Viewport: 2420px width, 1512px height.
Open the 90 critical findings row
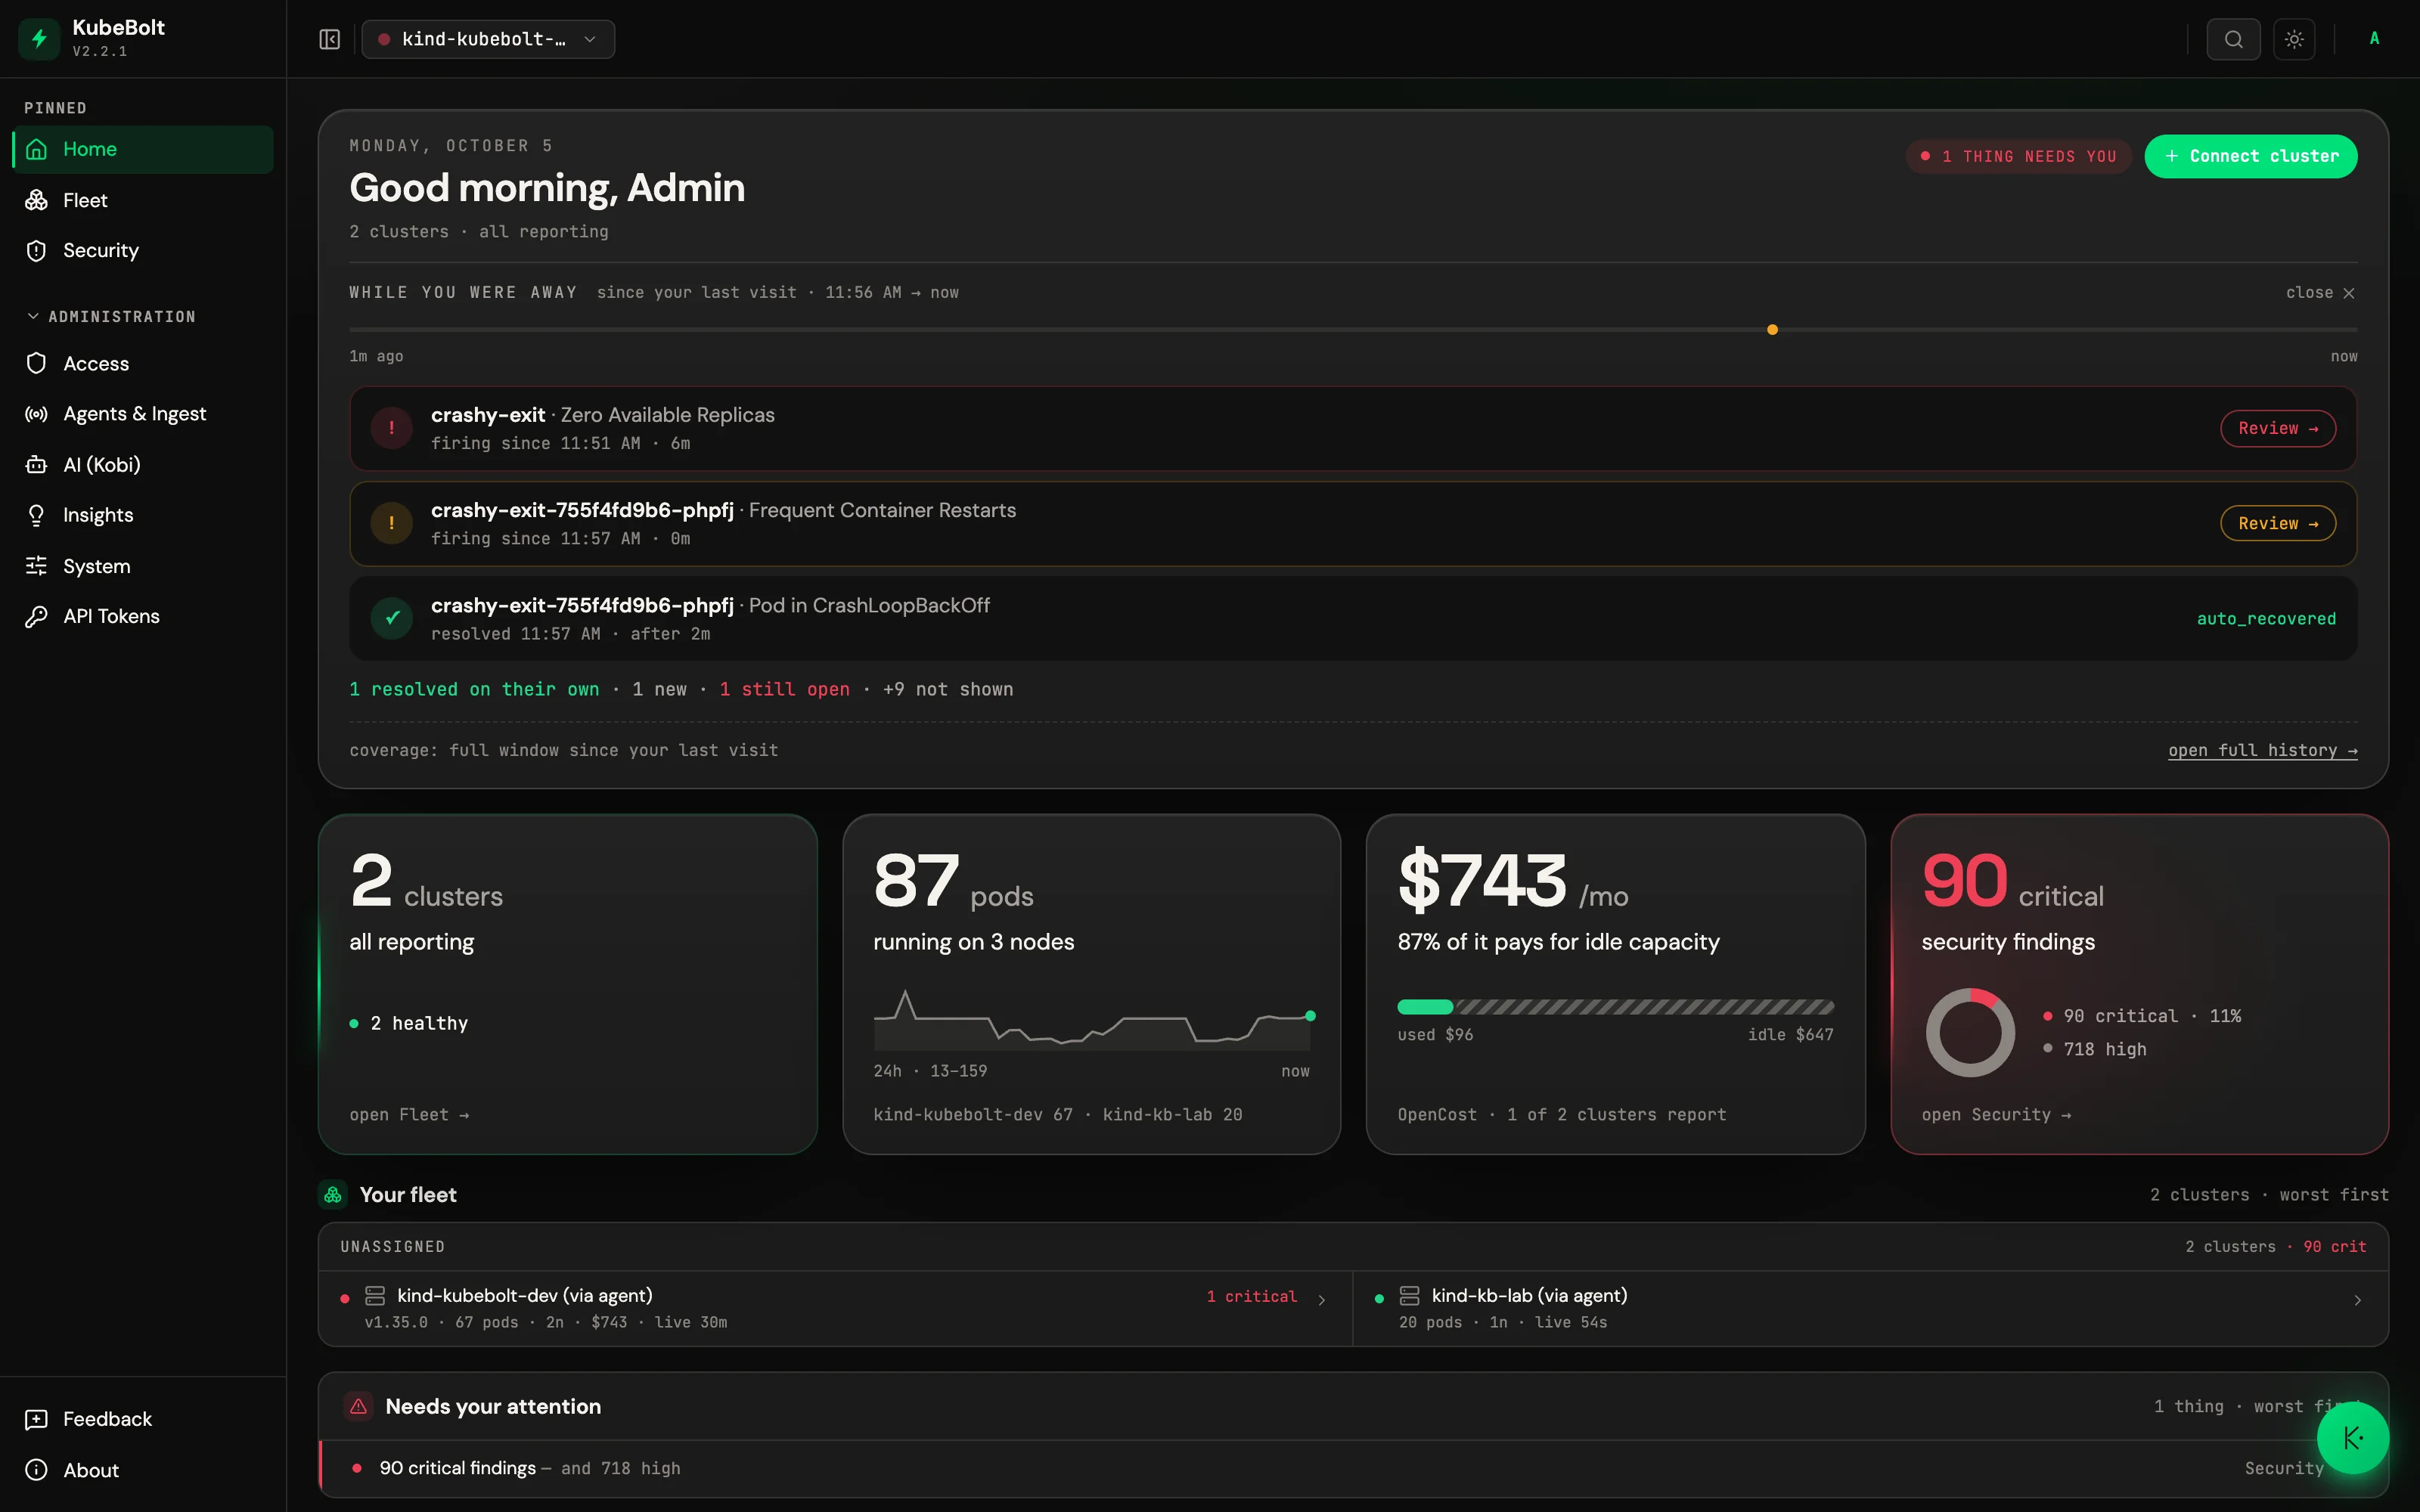(1352, 1468)
